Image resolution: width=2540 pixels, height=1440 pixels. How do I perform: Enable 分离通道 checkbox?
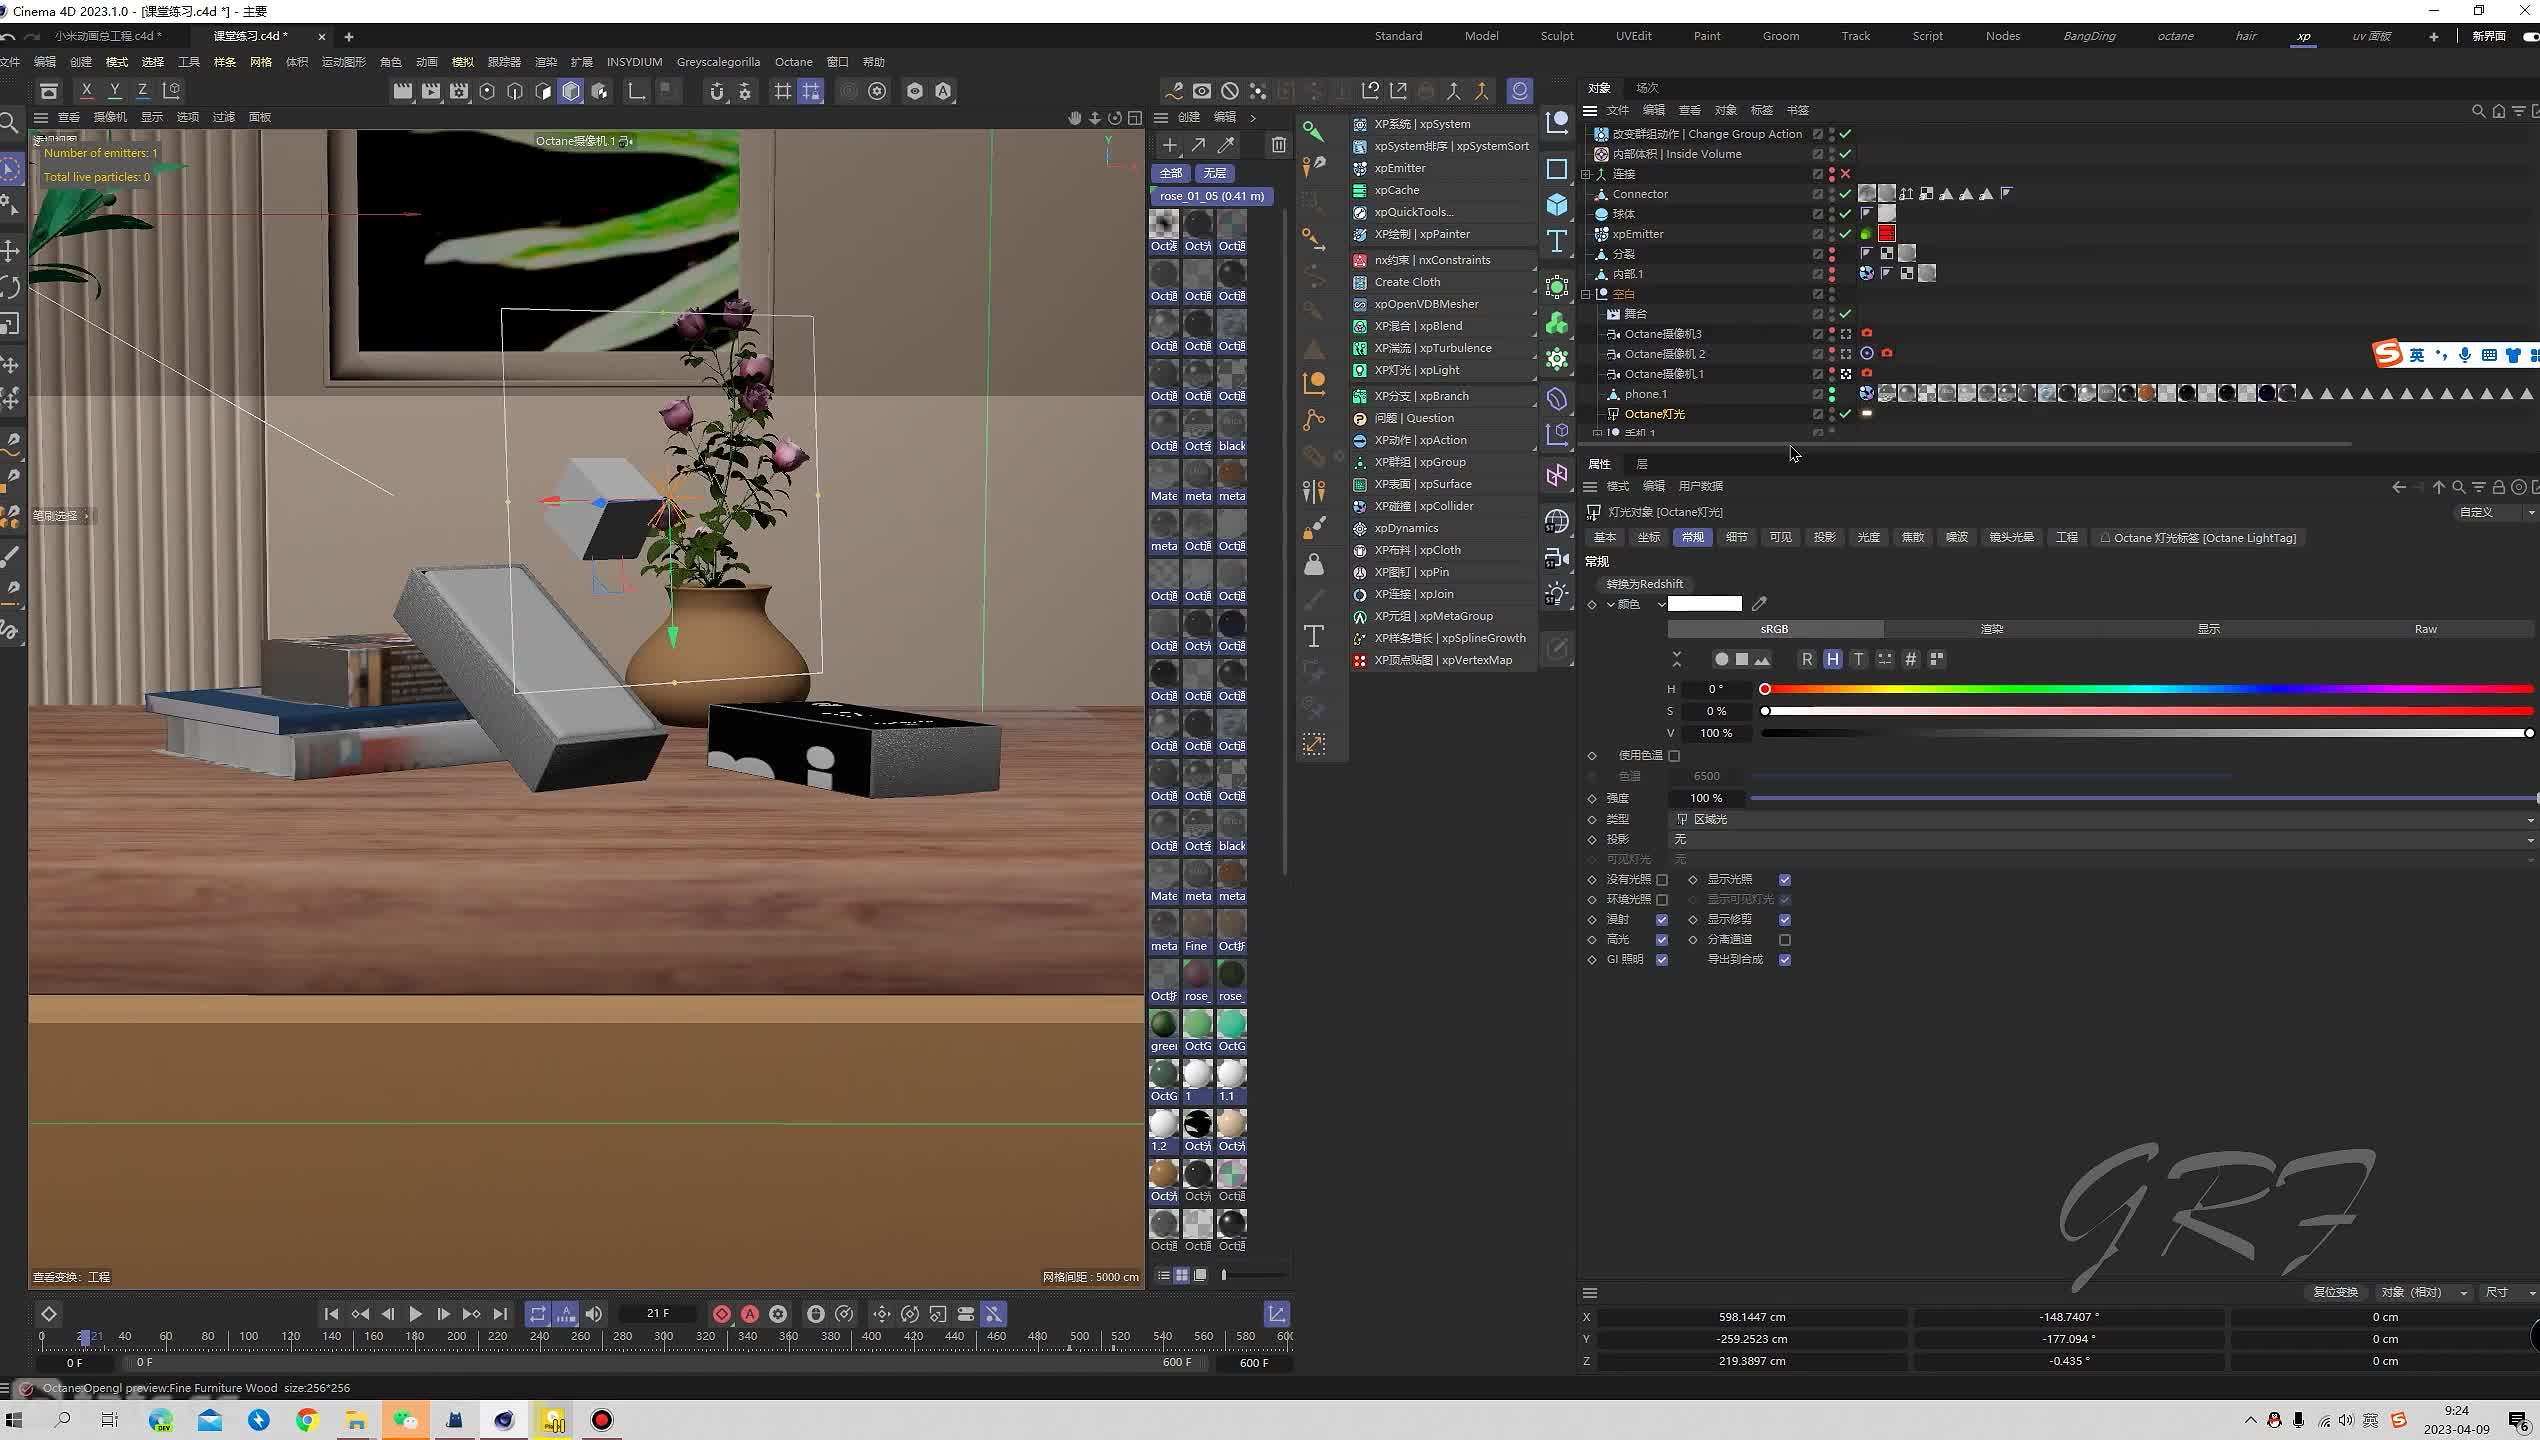tap(1785, 940)
